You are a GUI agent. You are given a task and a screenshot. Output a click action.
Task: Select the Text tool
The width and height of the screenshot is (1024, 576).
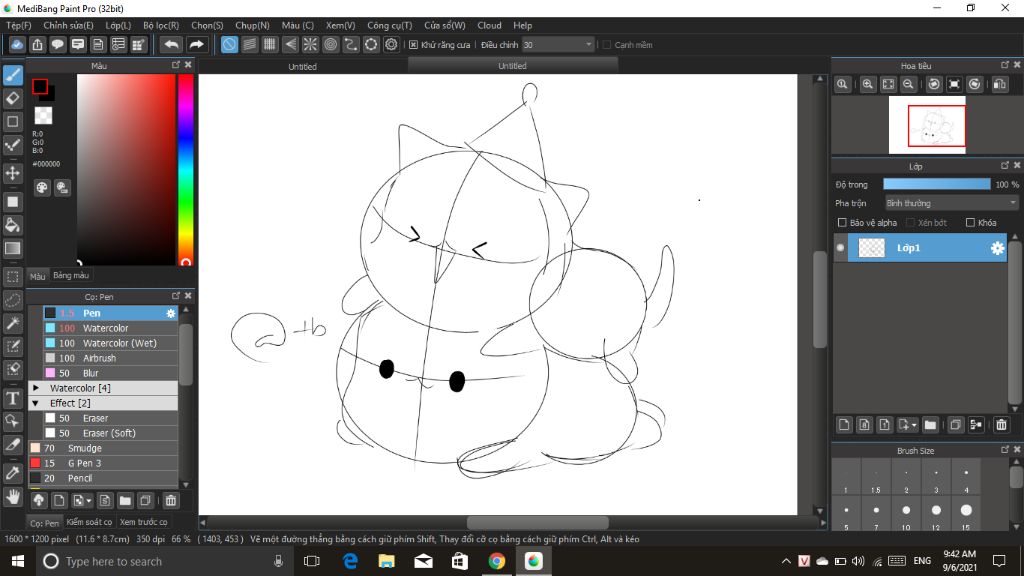tap(12, 398)
